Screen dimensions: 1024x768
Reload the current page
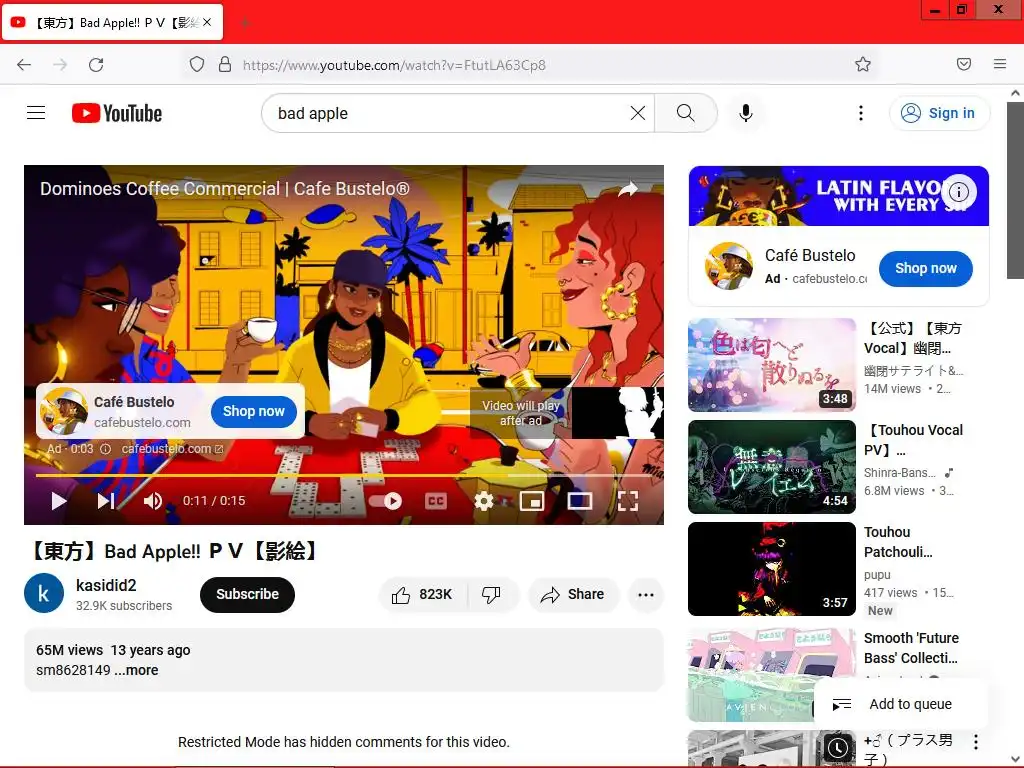click(96, 65)
